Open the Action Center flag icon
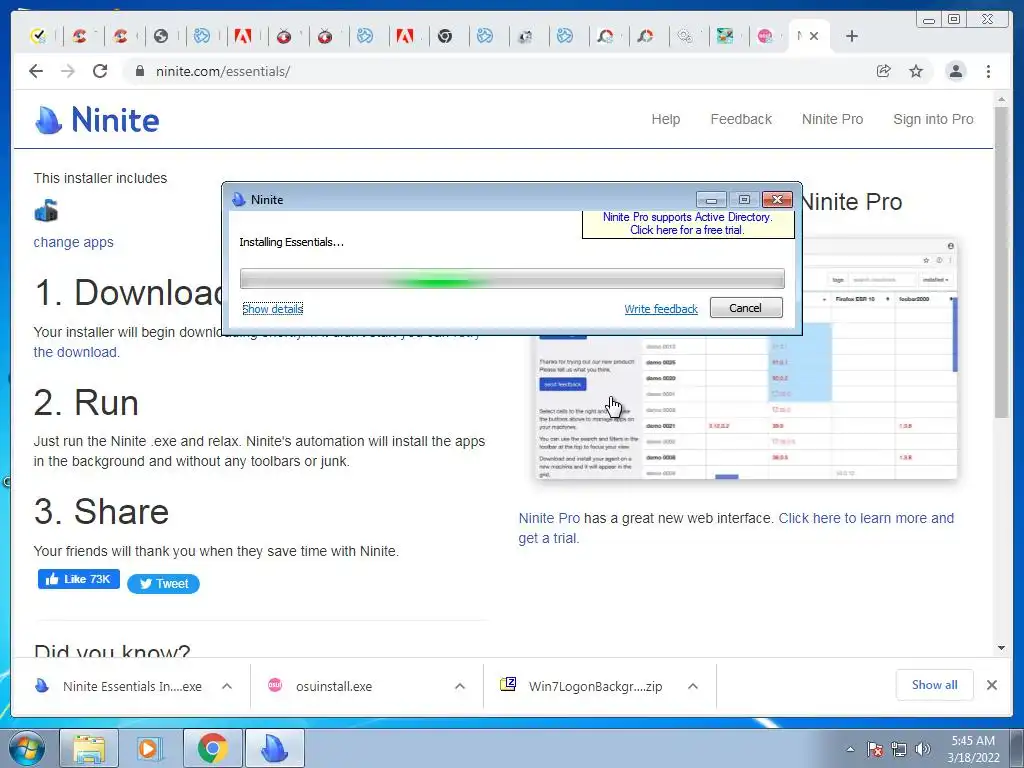Viewport: 1024px width, 768px height. [875, 749]
